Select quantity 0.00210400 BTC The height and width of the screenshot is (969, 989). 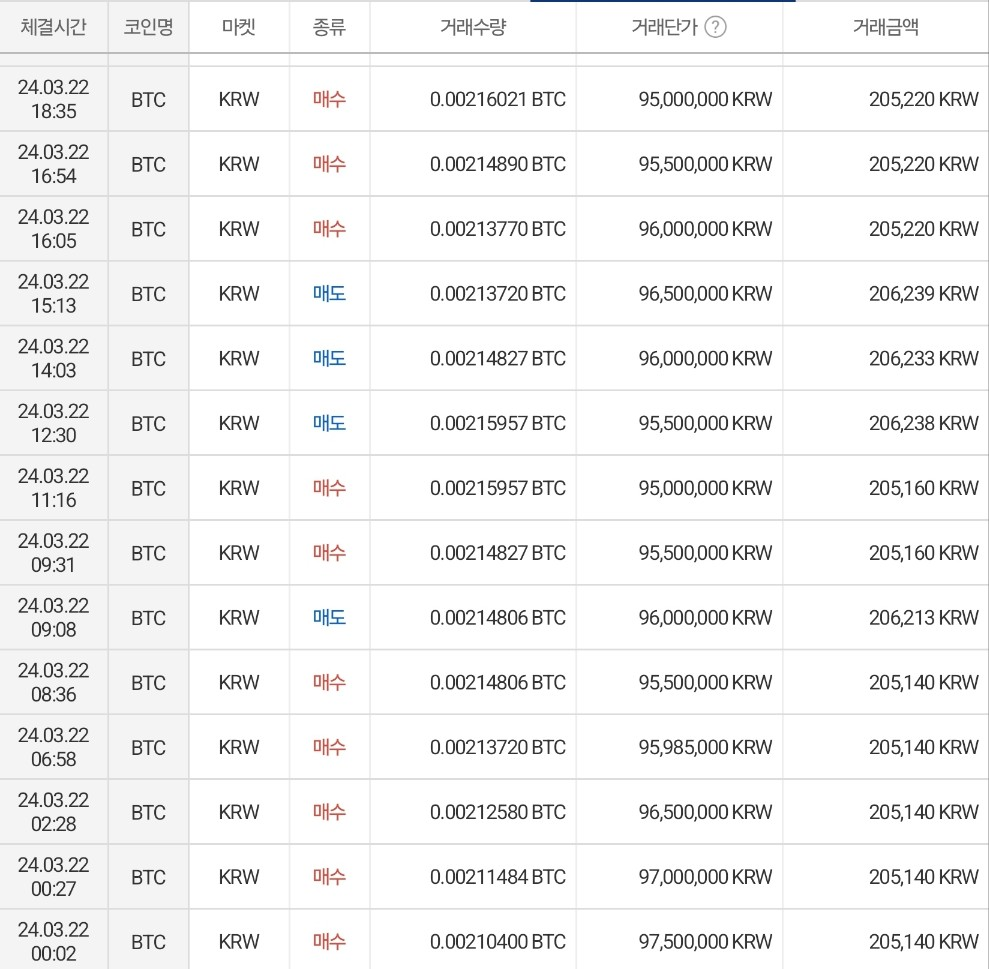coord(498,942)
